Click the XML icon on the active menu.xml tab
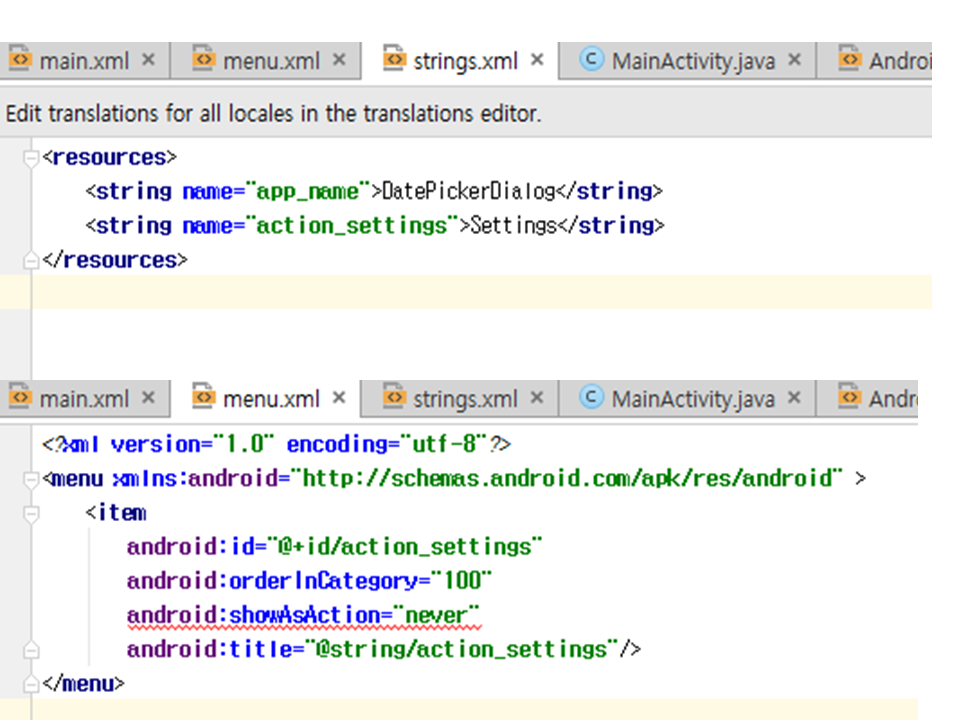Image resolution: width=960 pixels, height=720 pixels. (203, 398)
